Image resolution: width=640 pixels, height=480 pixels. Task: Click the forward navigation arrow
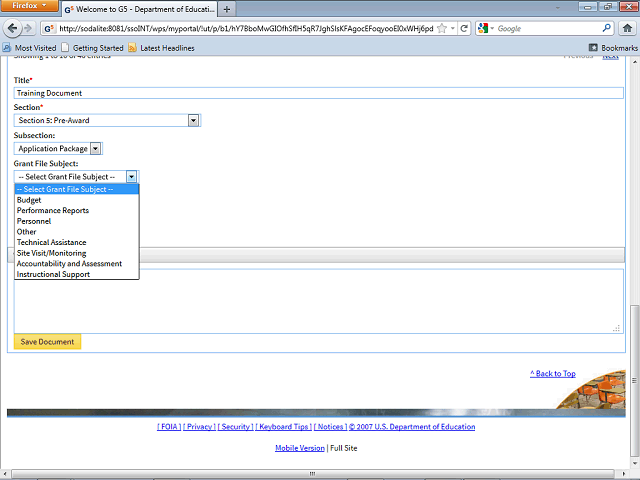pyautogui.click(x=28, y=28)
